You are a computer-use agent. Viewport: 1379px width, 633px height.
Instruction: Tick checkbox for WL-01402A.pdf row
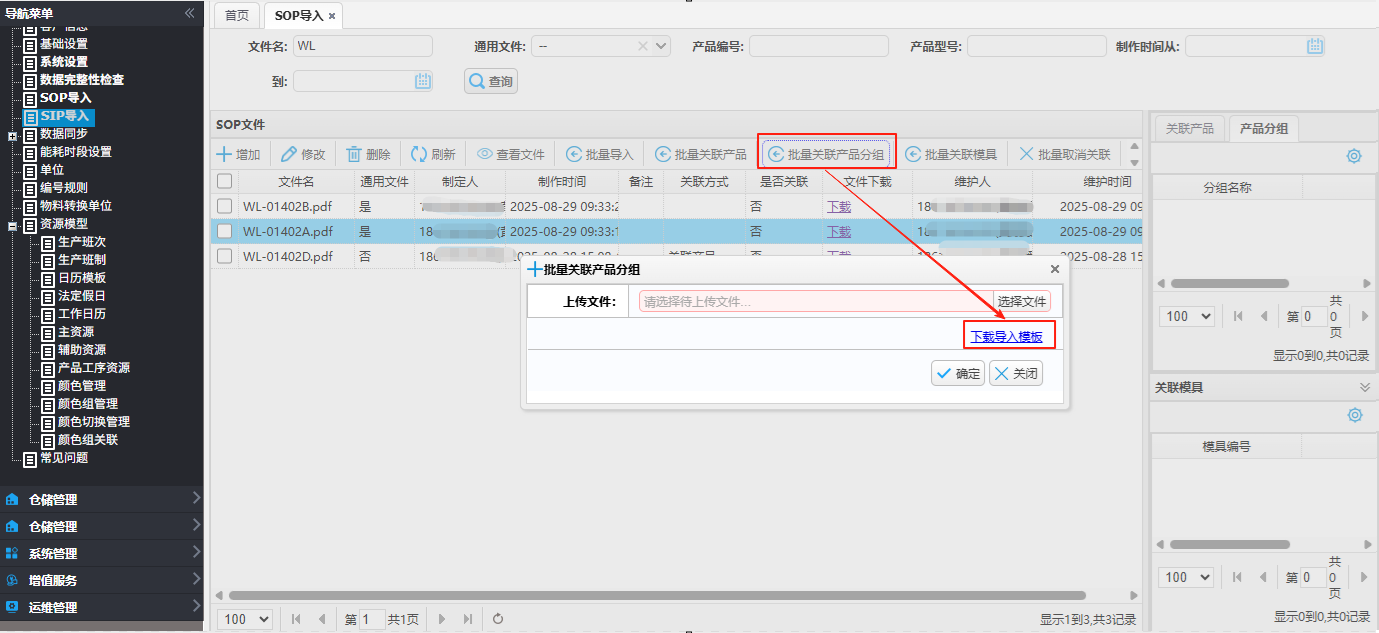pyautogui.click(x=225, y=231)
